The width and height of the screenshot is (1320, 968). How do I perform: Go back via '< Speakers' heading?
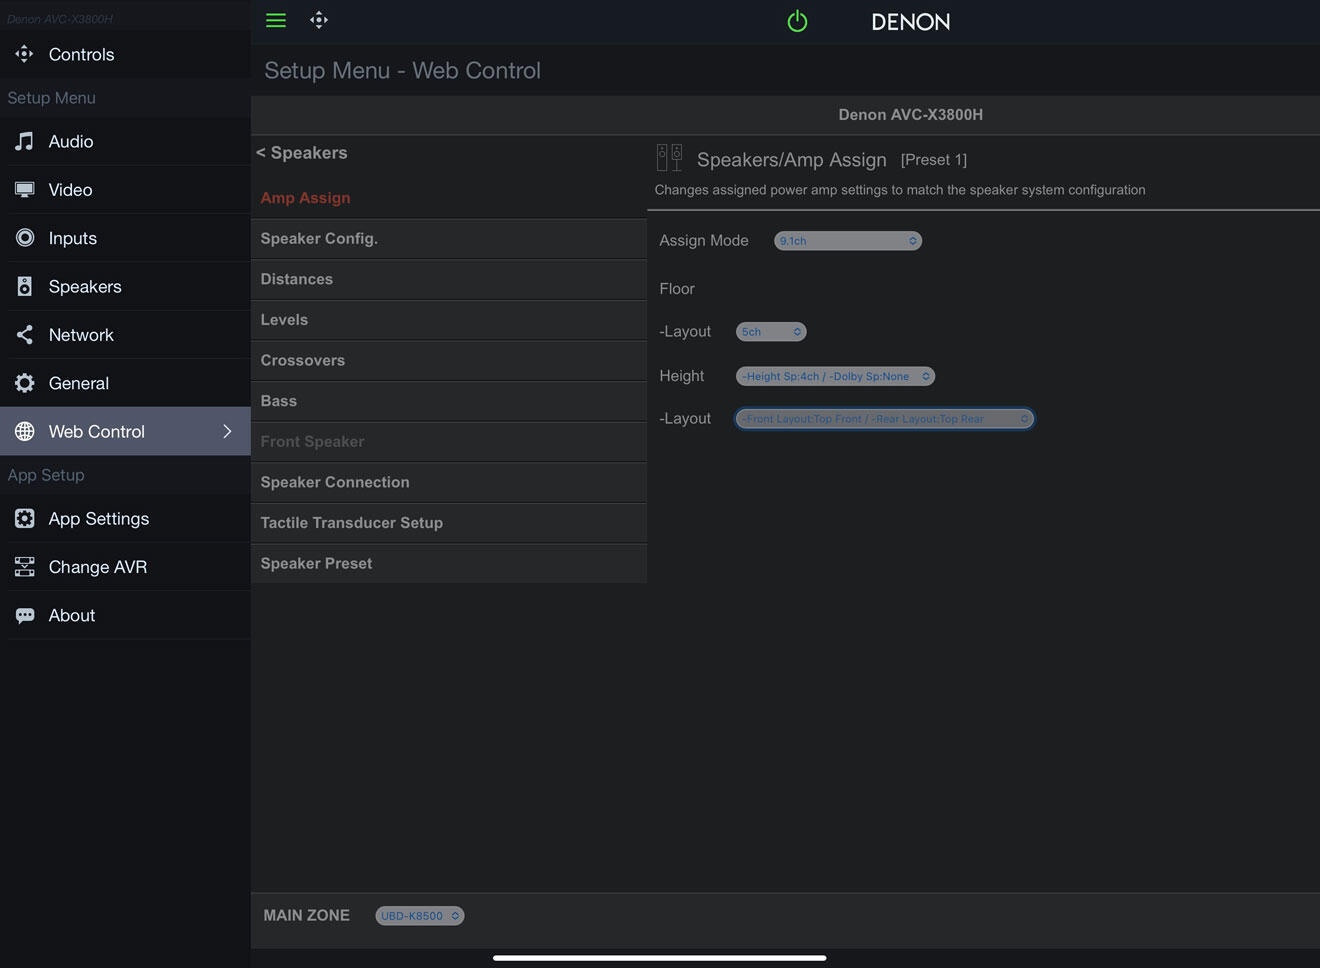tap(302, 153)
